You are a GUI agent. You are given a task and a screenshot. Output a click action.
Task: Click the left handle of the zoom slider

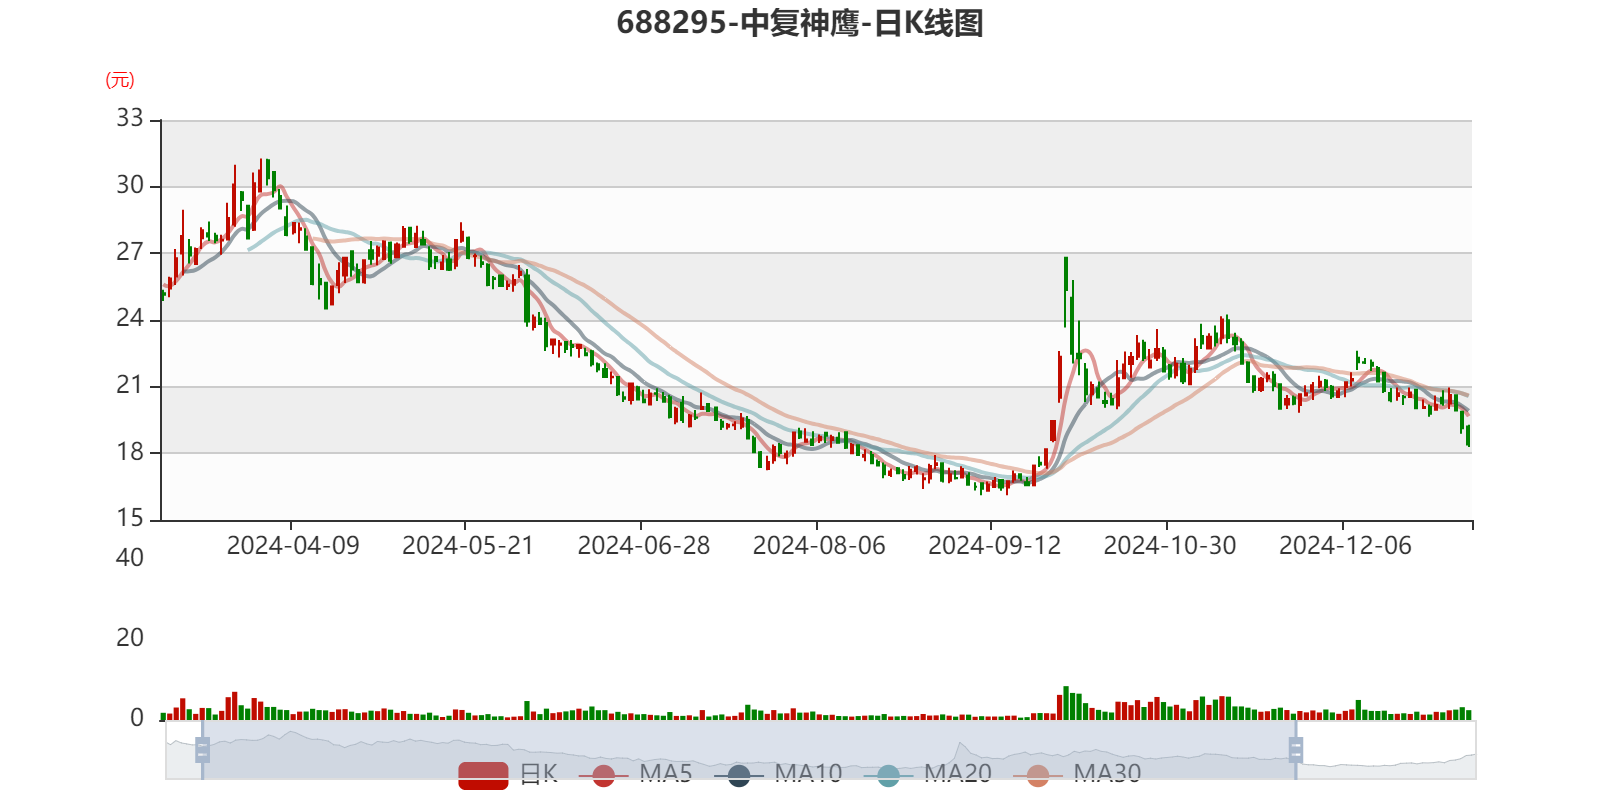point(202,750)
